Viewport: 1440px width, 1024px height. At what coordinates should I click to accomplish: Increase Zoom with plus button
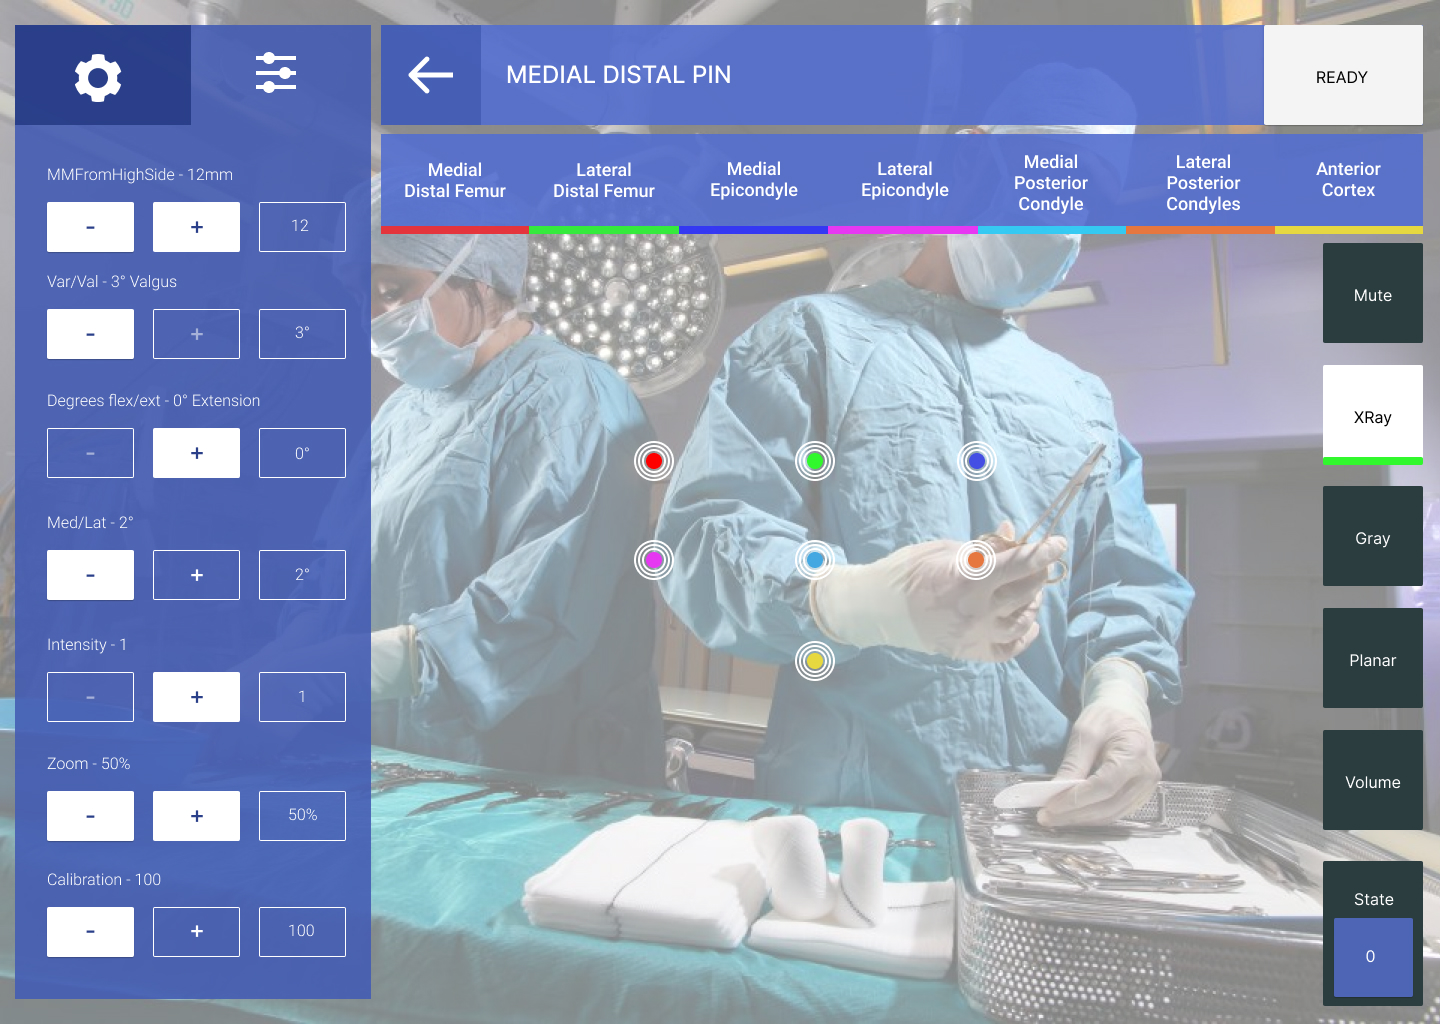tap(196, 816)
